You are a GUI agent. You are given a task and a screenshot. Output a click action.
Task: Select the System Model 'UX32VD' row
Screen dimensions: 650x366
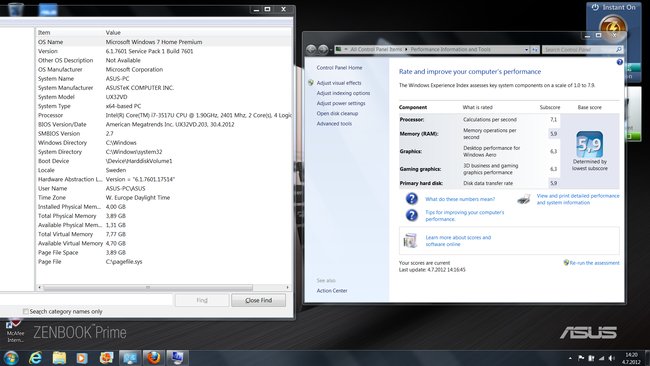pos(164,97)
